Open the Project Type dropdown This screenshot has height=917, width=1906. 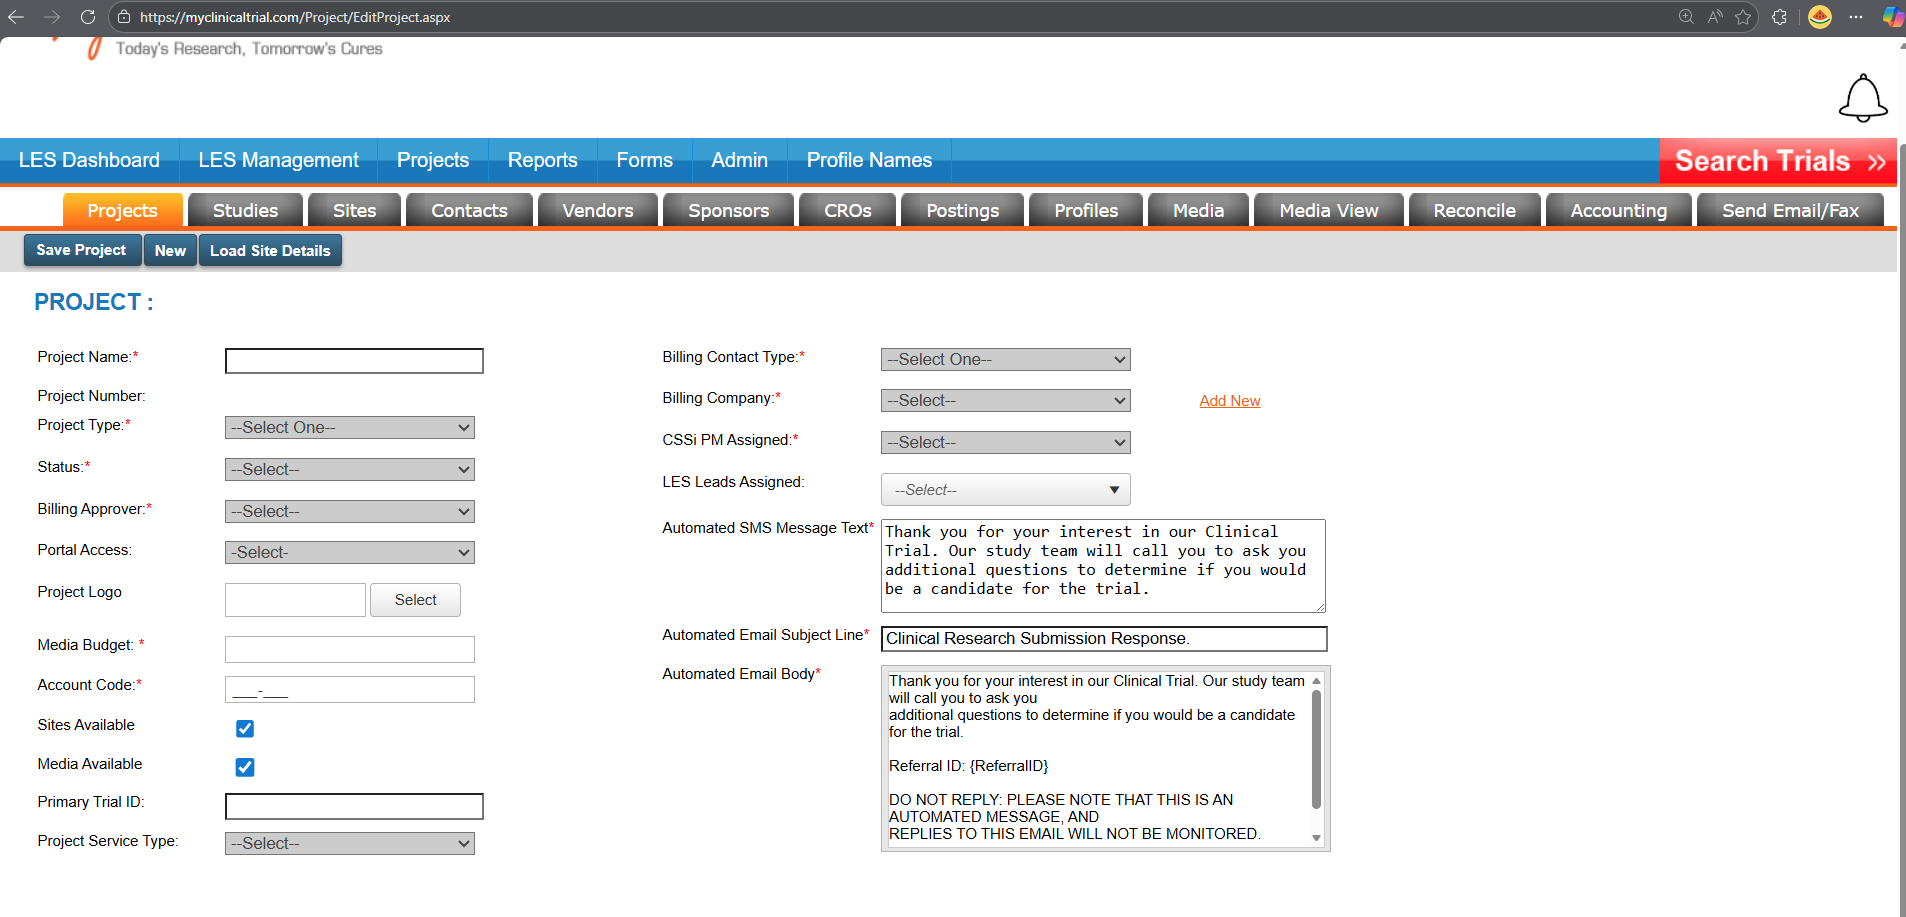tap(350, 428)
